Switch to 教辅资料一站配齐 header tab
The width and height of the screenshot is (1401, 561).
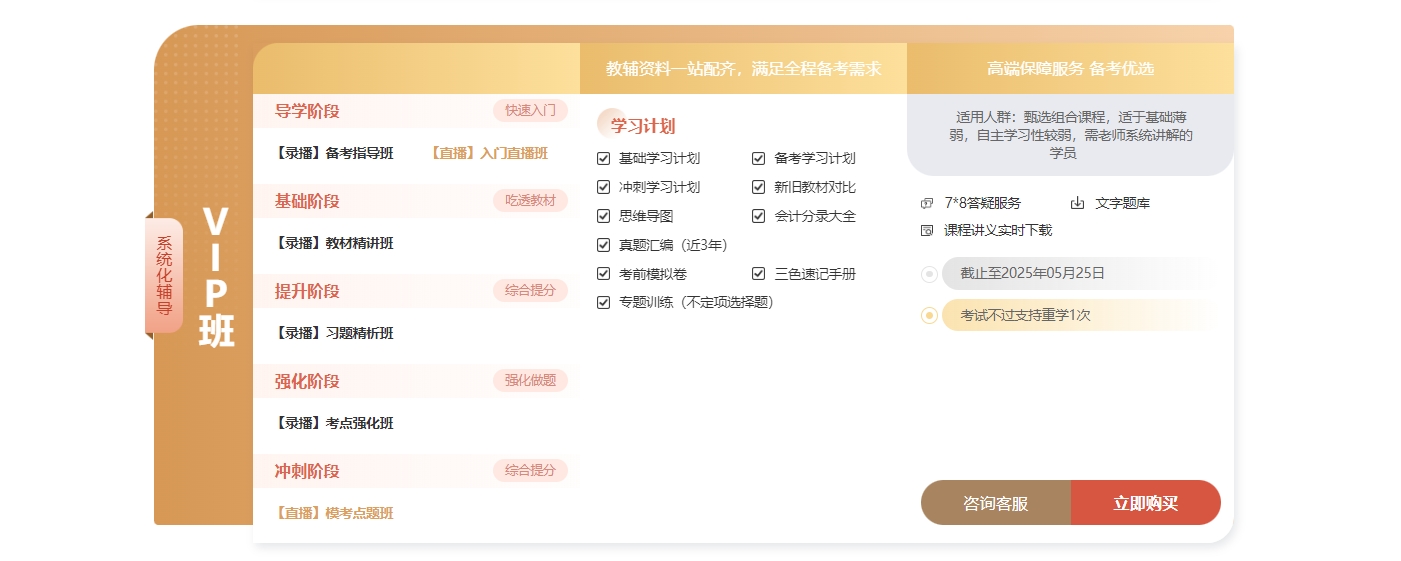[x=743, y=69]
